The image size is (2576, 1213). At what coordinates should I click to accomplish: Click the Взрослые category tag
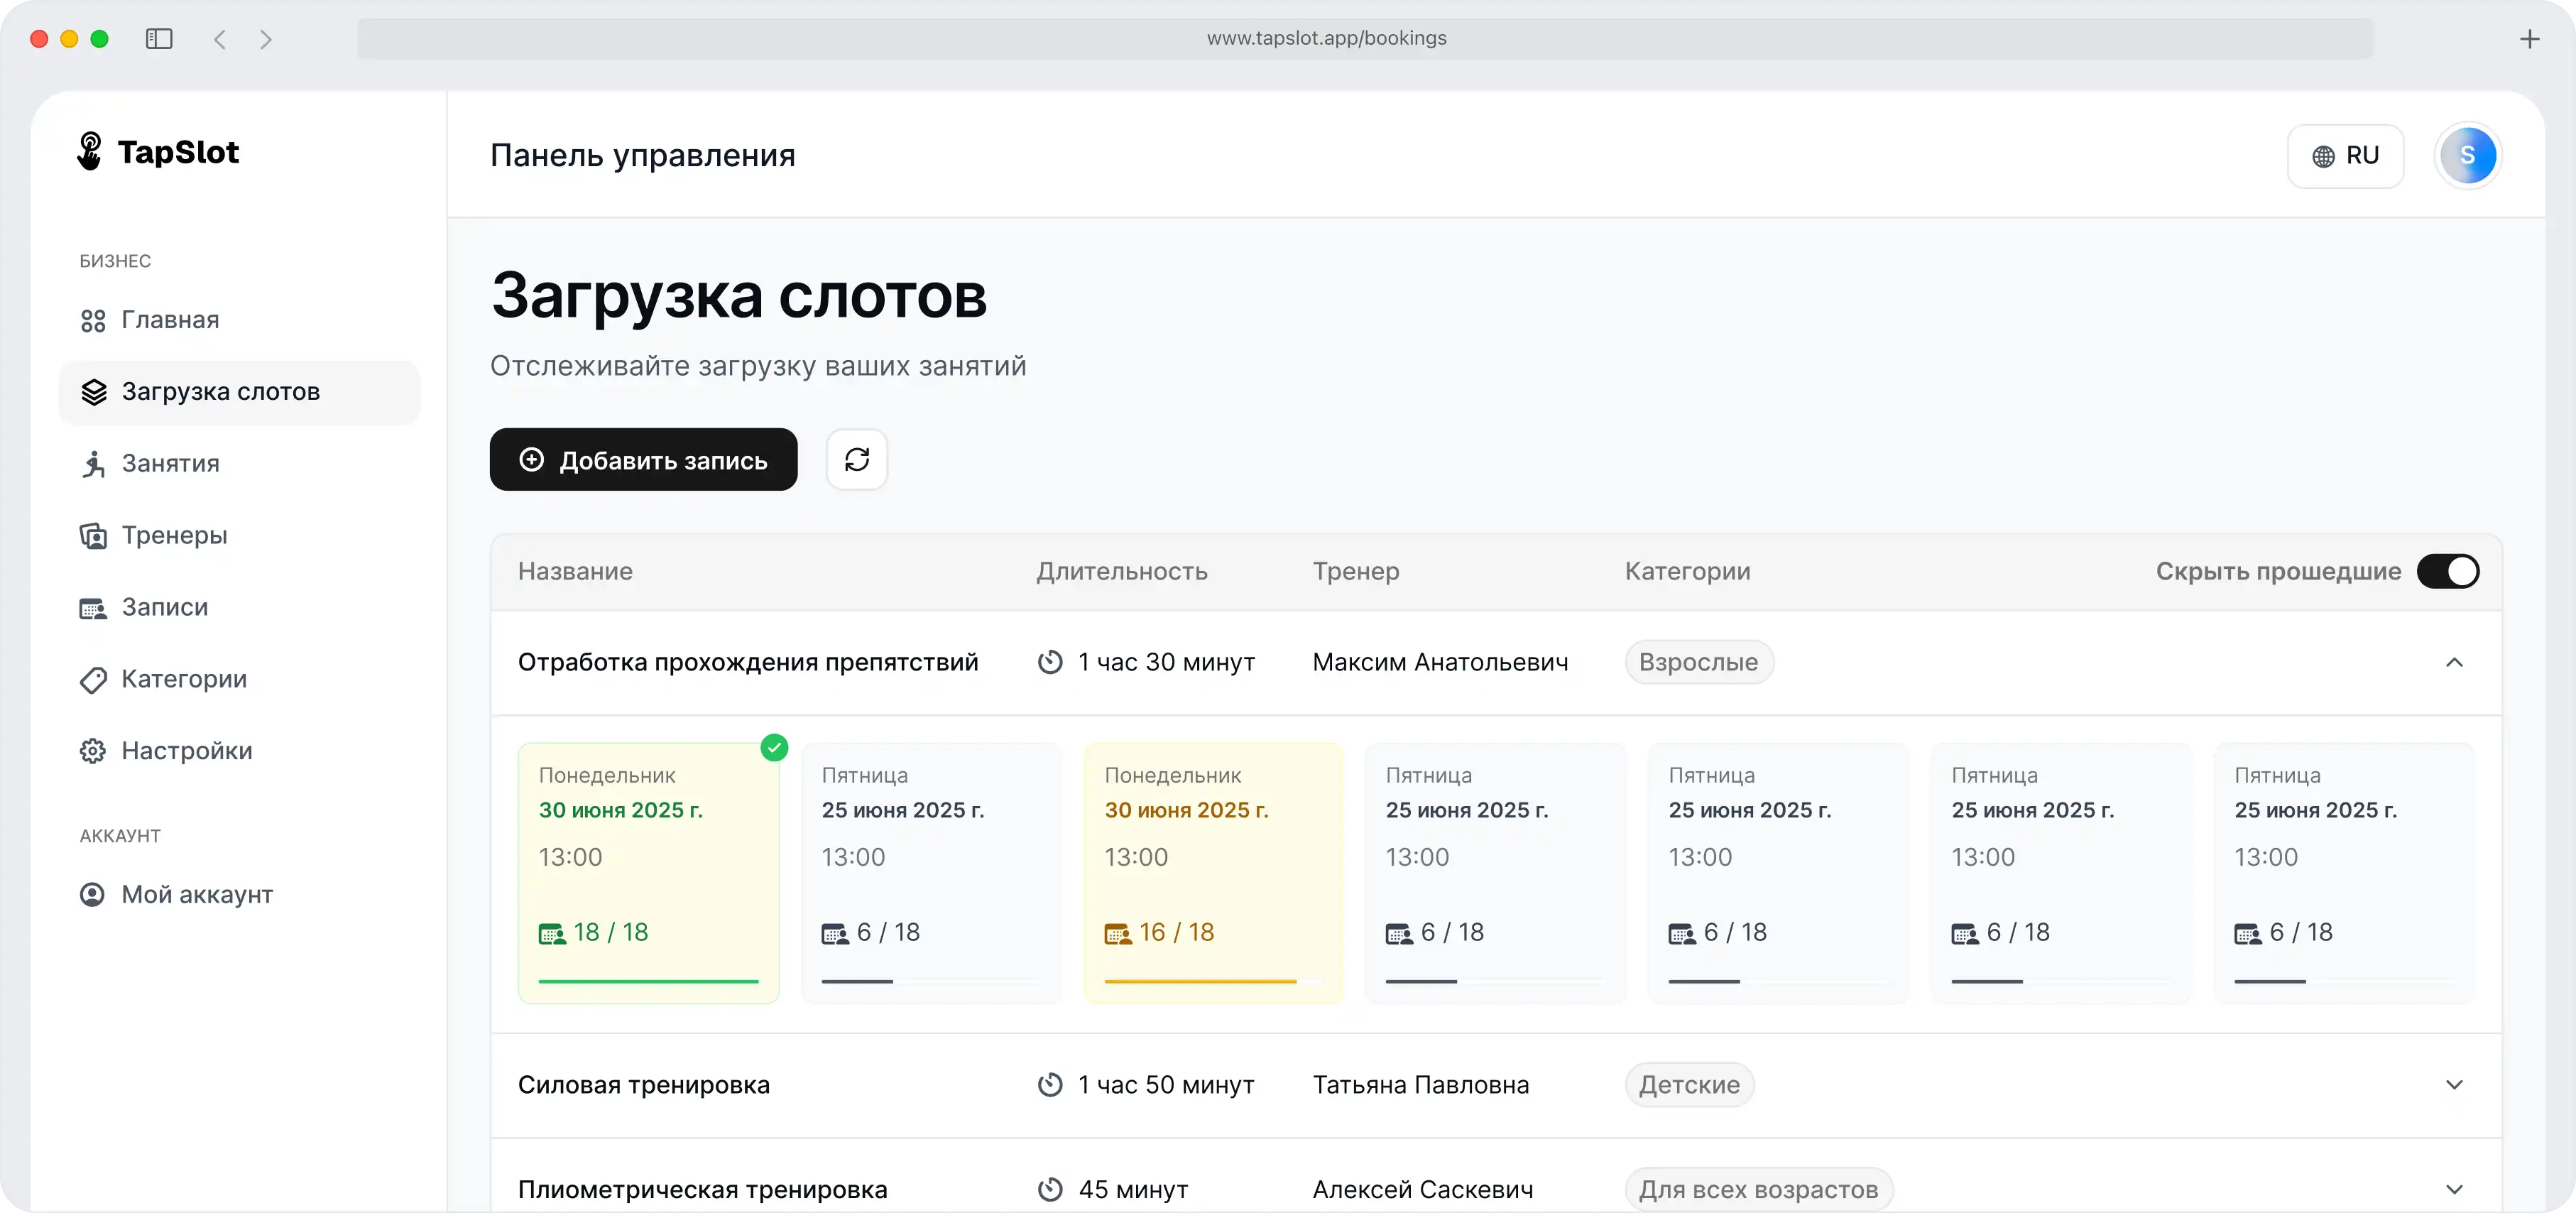click(1699, 663)
